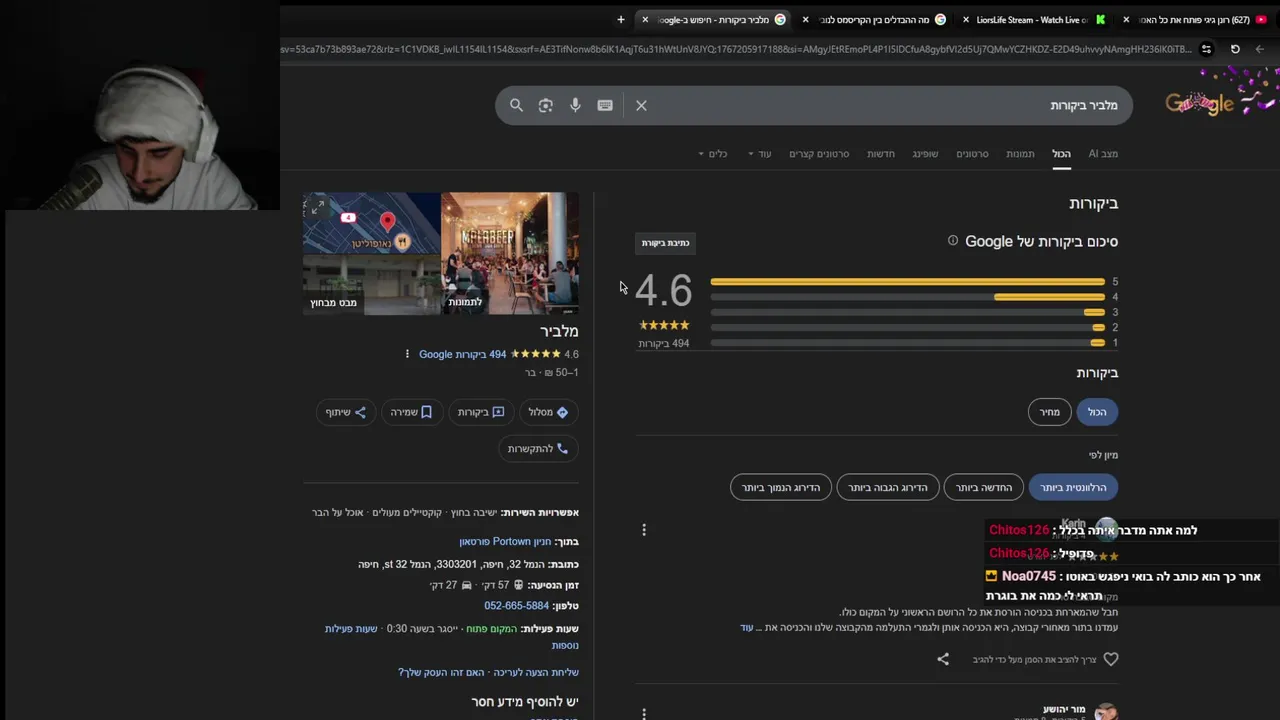Click the 5-star rating bar
Image resolution: width=1280 pixels, height=720 pixels.
coord(908,282)
